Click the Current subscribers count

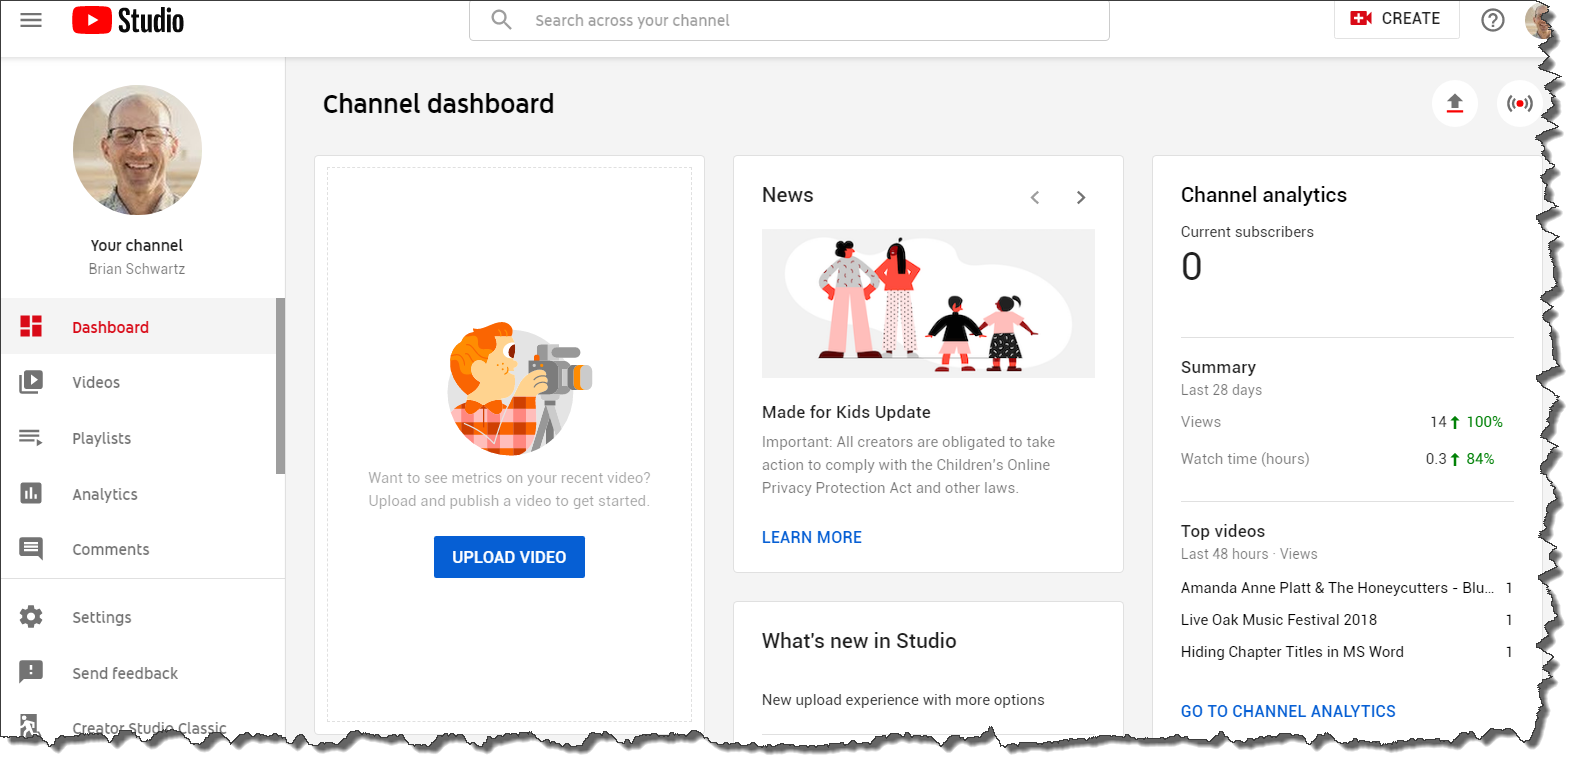click(x=1191, y=267)
